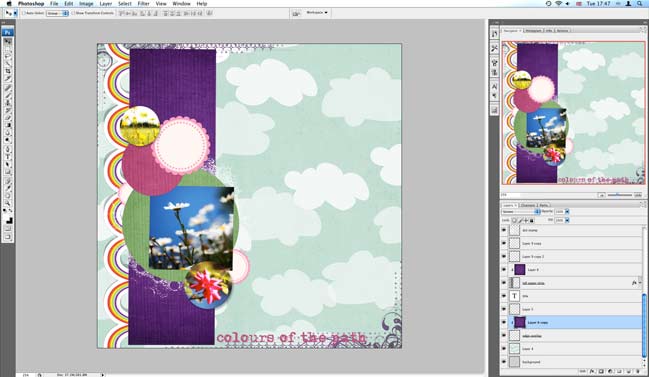
Task: Create new adjustment layer icon
Action: (x=610, y=371)
